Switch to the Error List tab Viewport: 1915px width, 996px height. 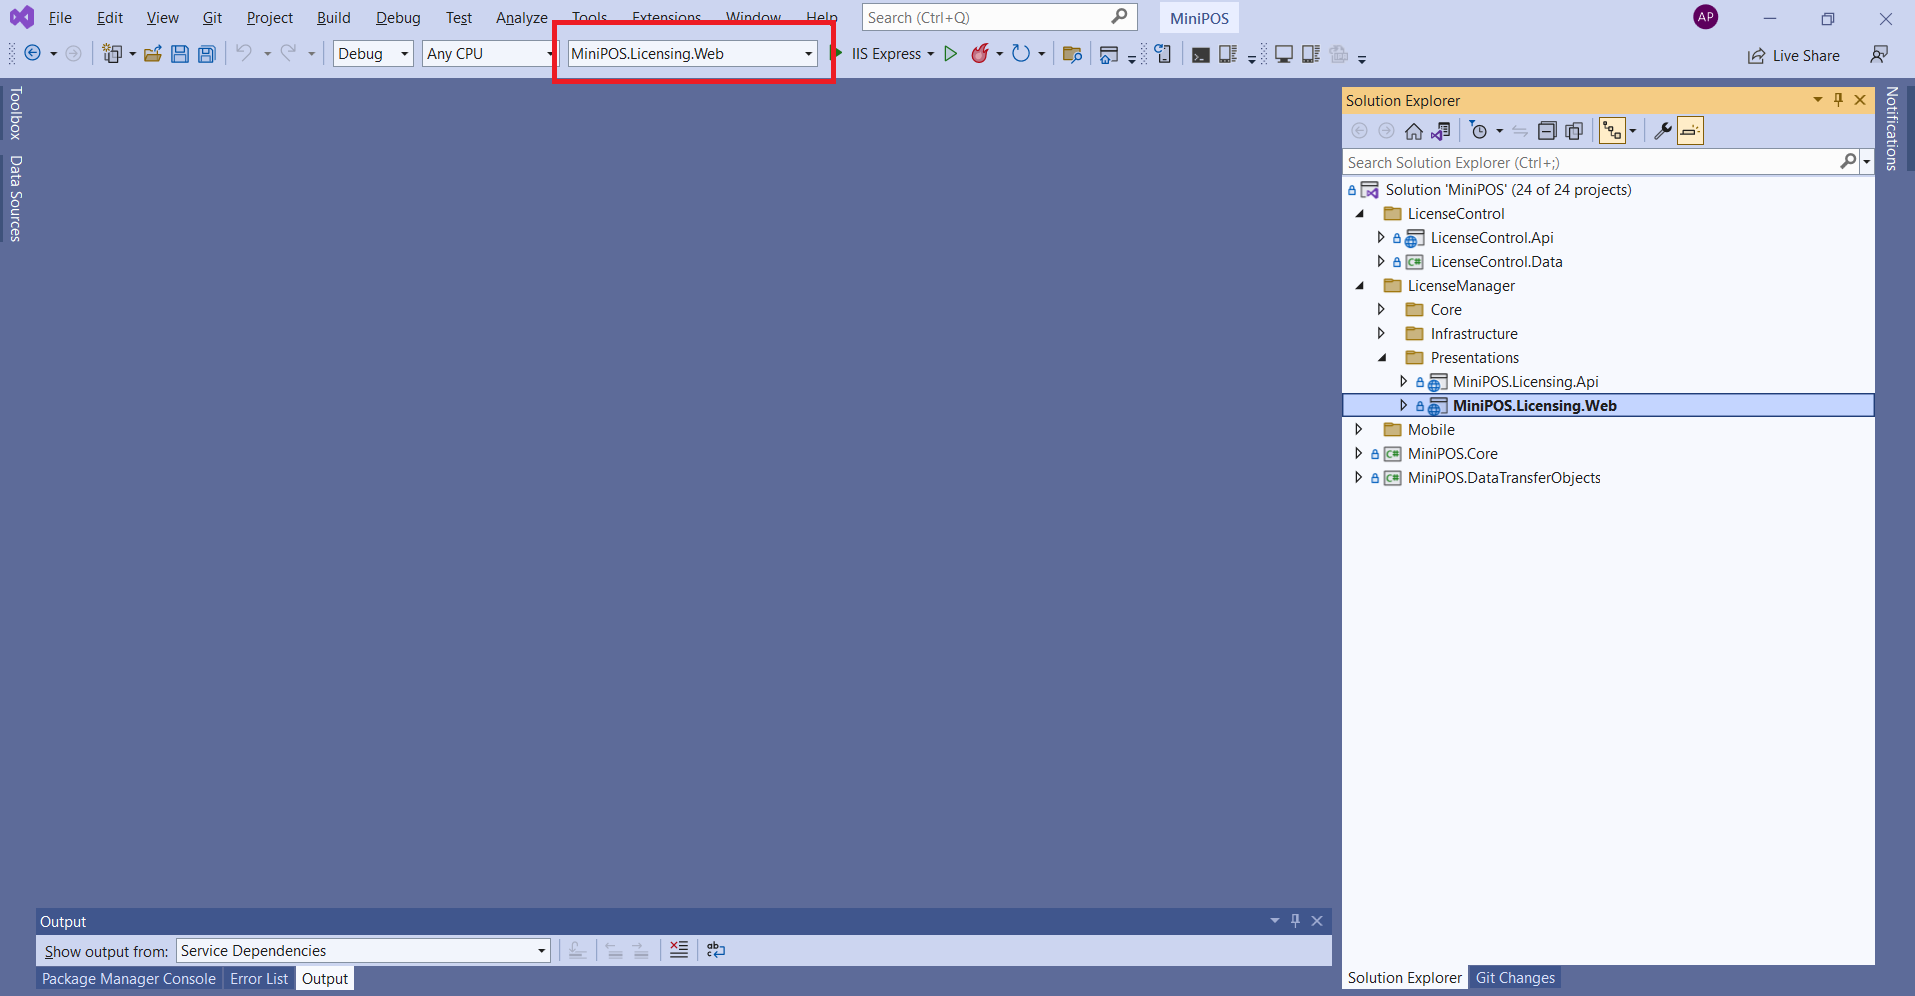point(259,979)
